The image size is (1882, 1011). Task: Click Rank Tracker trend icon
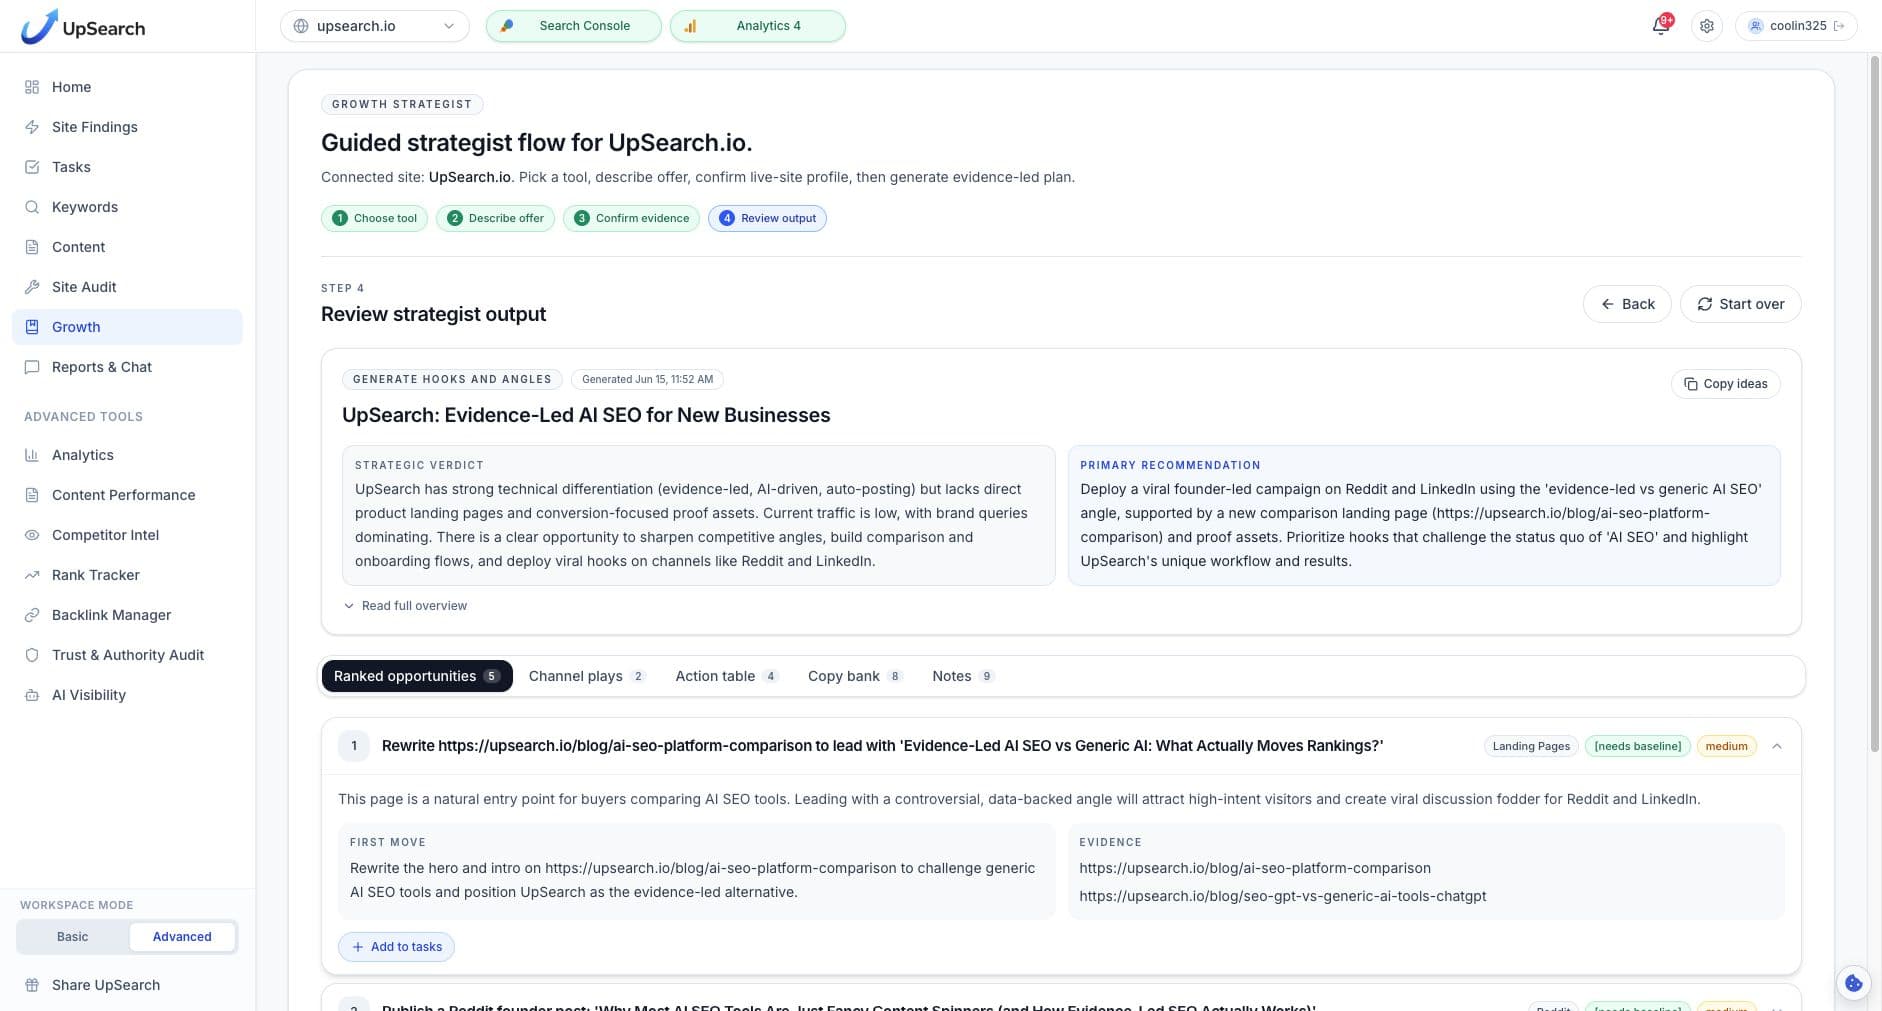[32, 575]
